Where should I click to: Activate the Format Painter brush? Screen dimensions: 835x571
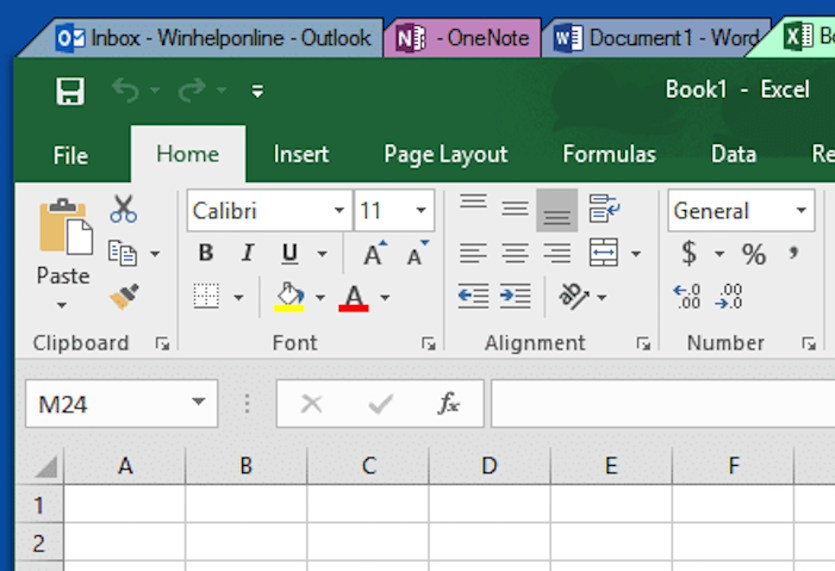coord(124,296)
